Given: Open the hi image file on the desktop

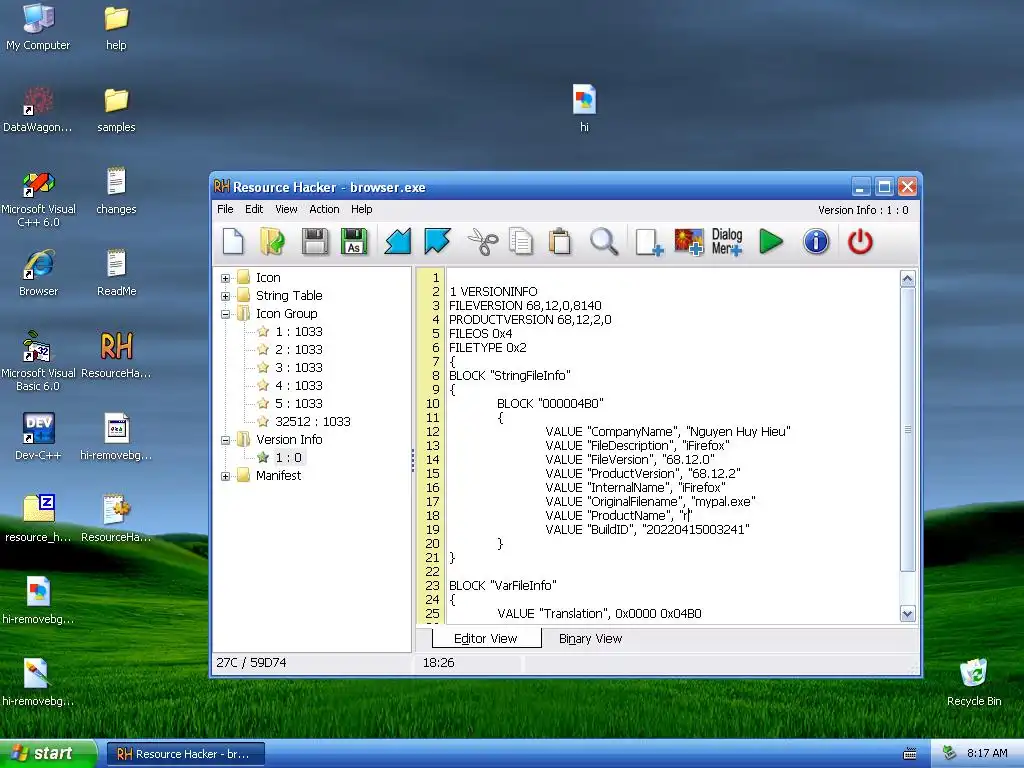Looking at the screenshot, I should [x=584, y=108].
